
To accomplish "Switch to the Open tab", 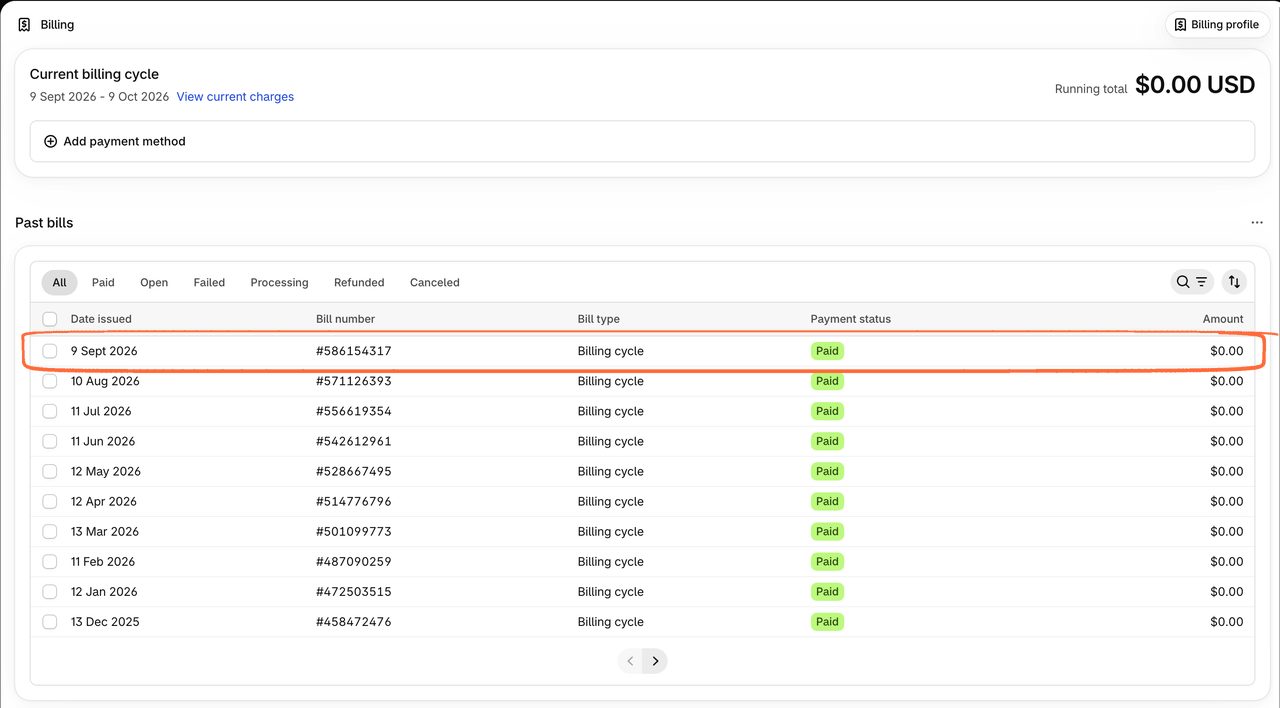I will click(154, 283).
